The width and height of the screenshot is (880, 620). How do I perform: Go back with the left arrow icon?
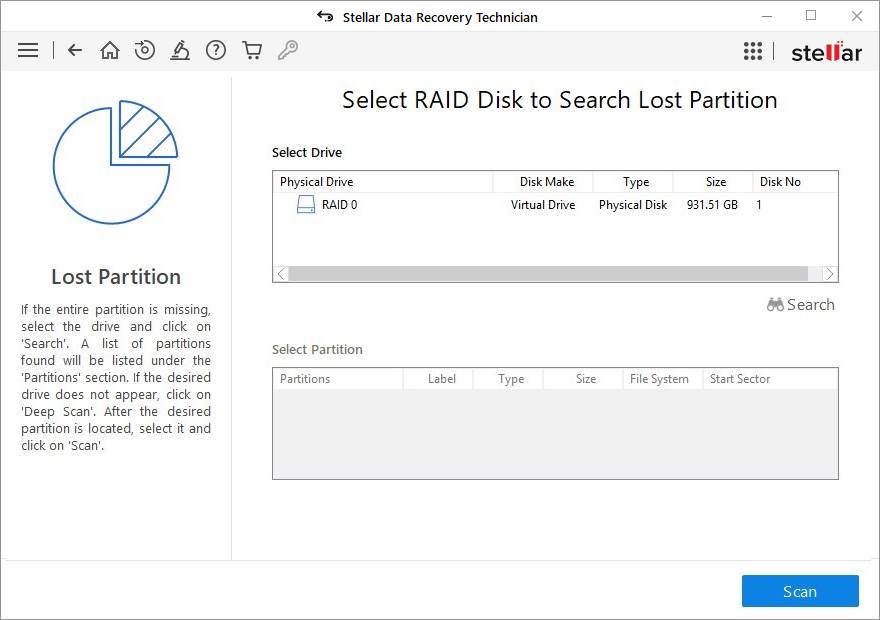75,50
